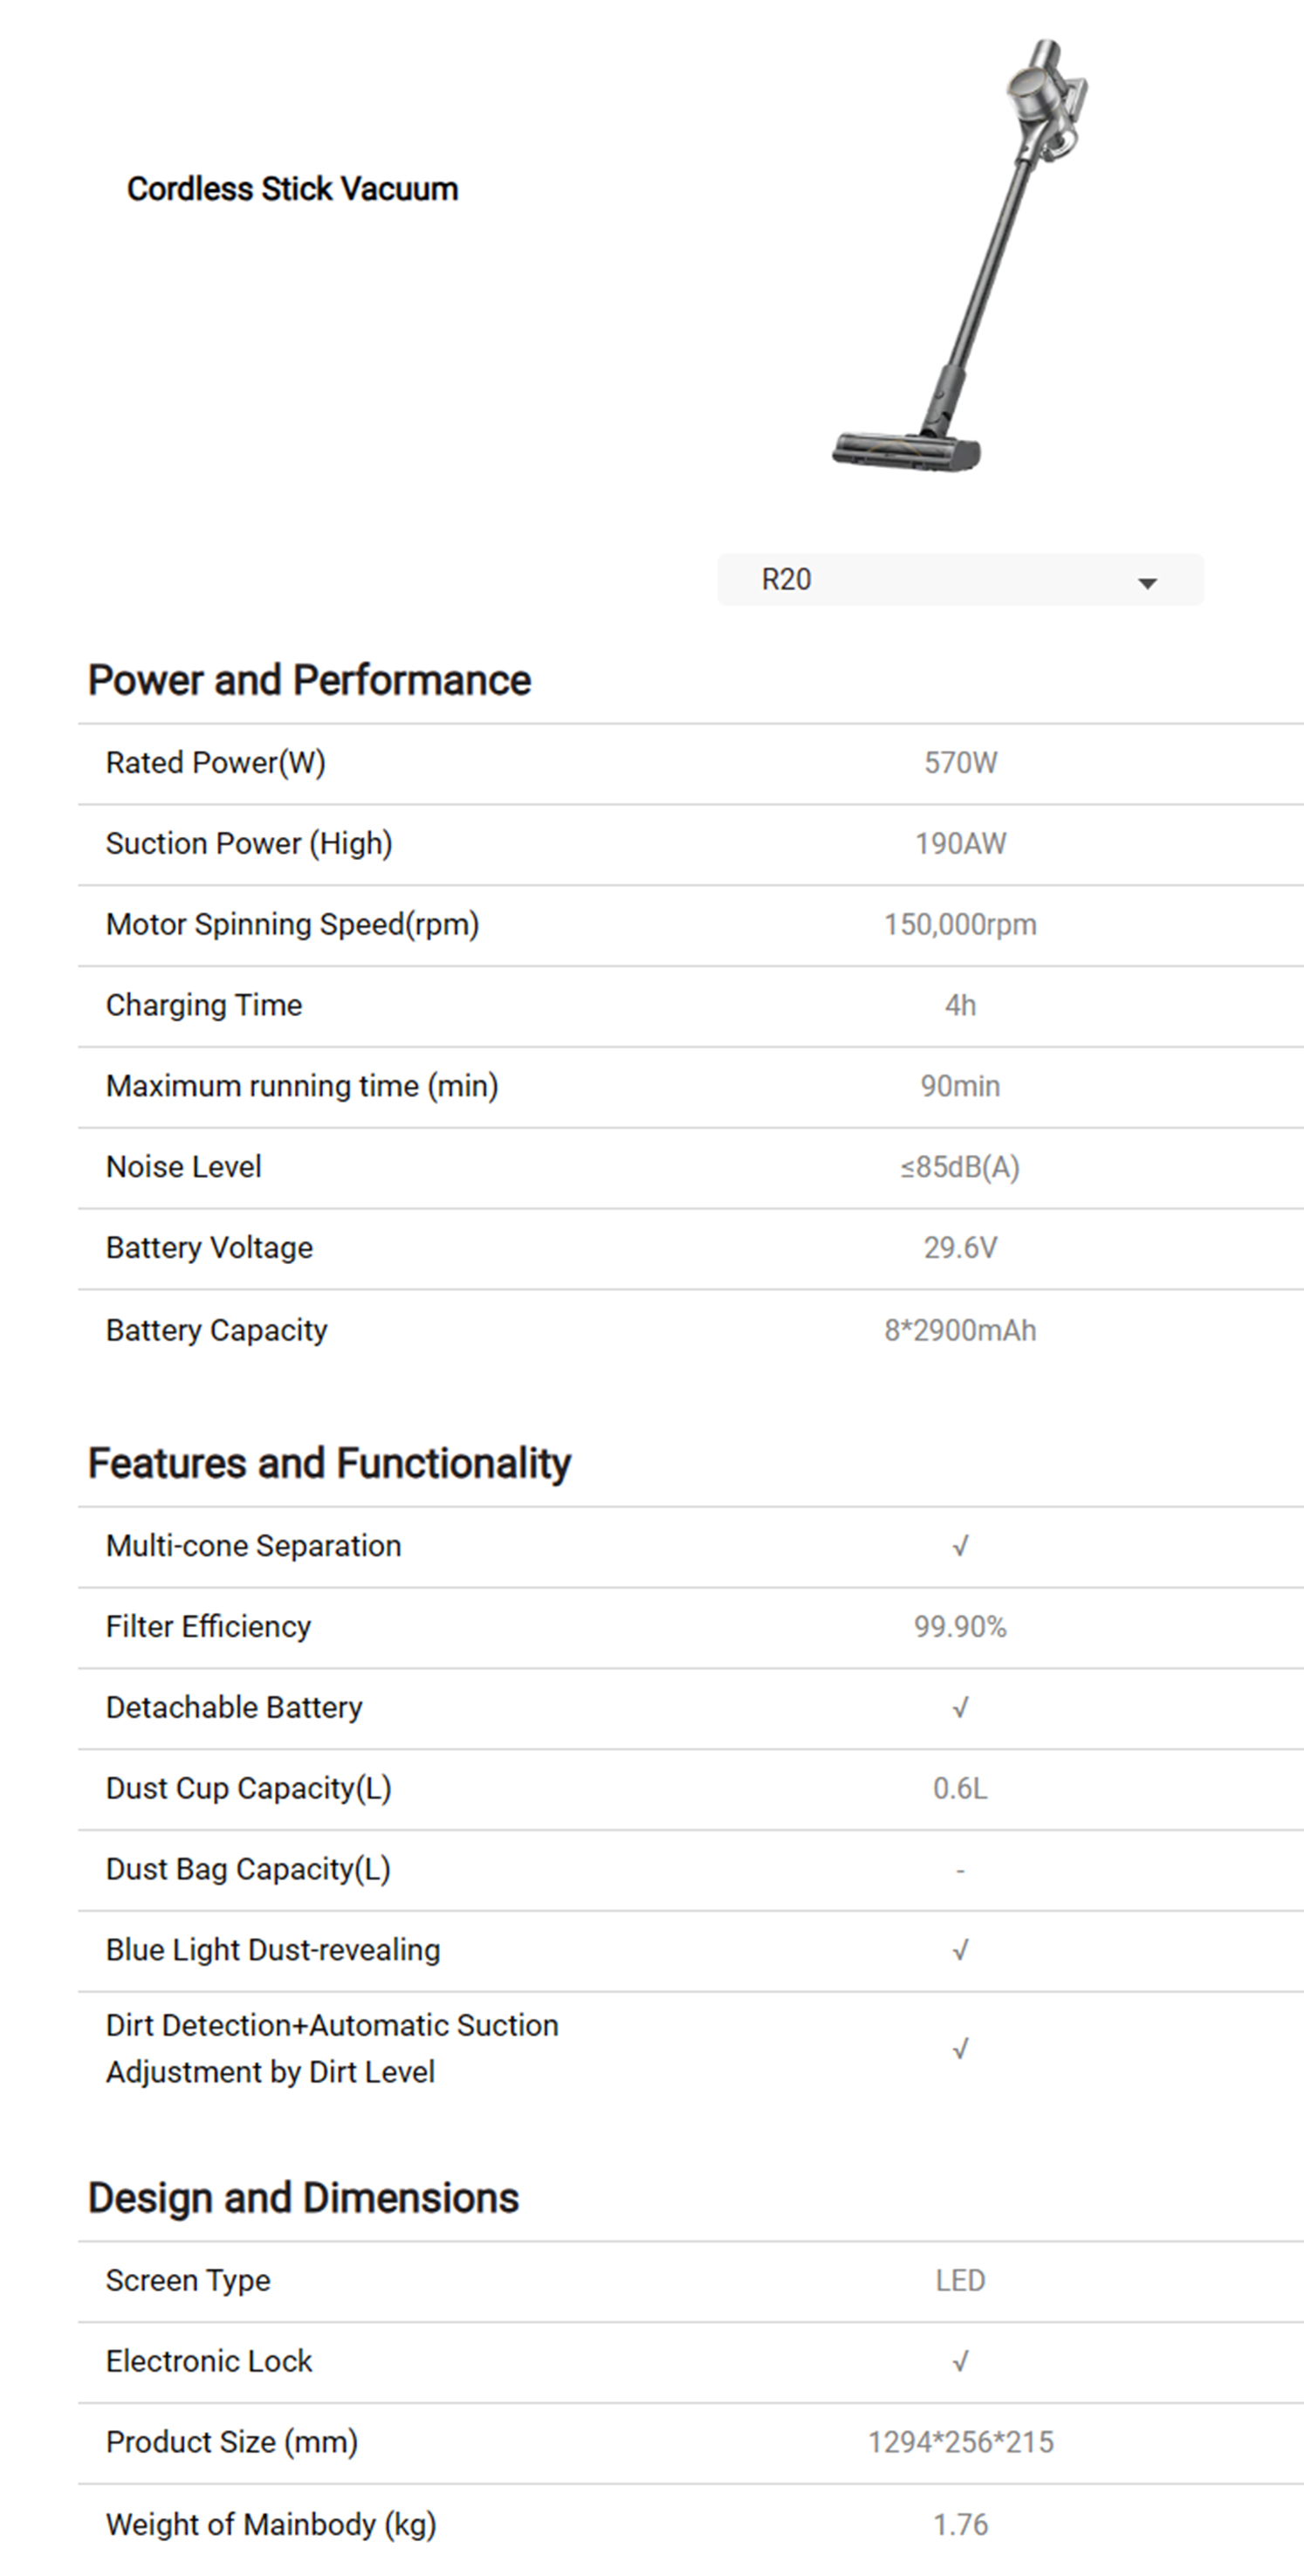
Task: Click the Dust Cup Capacity 0.6L value
Action: 960,1788
